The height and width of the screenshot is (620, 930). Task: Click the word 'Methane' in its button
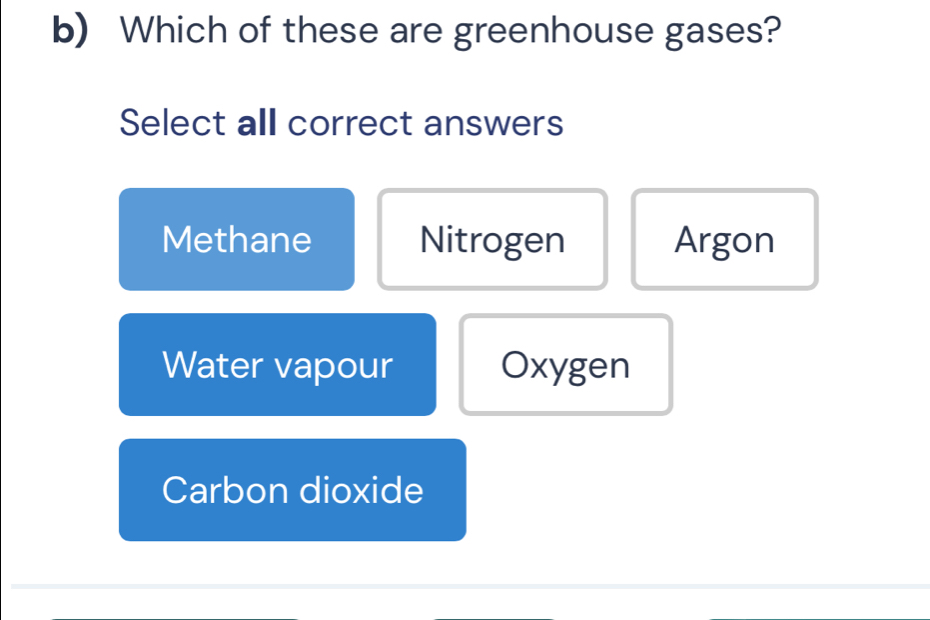click(237, 240)
